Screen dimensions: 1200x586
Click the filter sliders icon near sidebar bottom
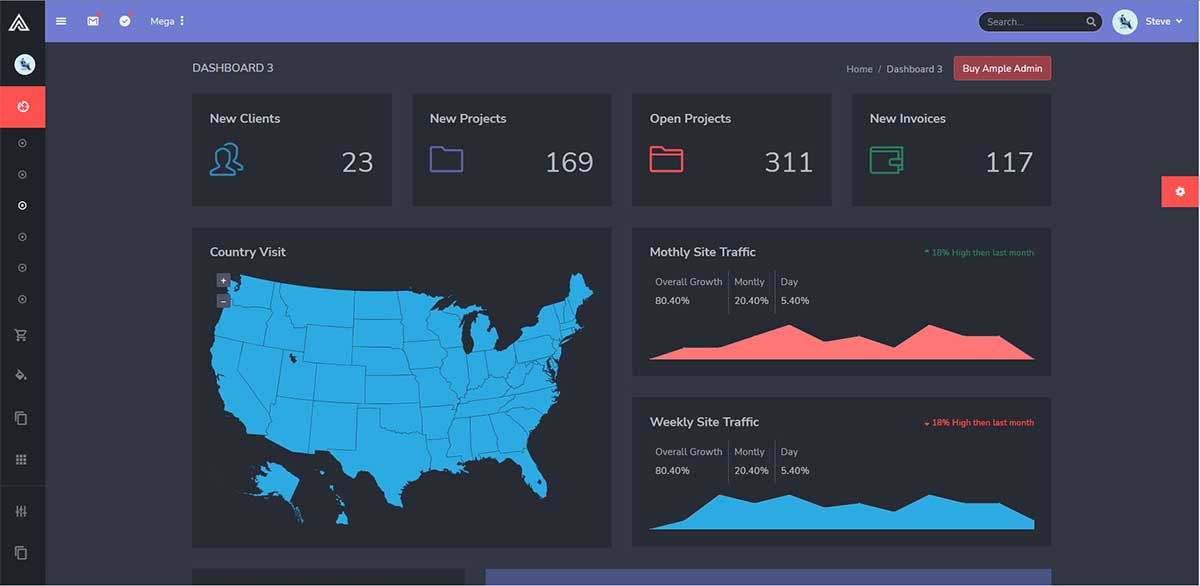pos(22,510)
